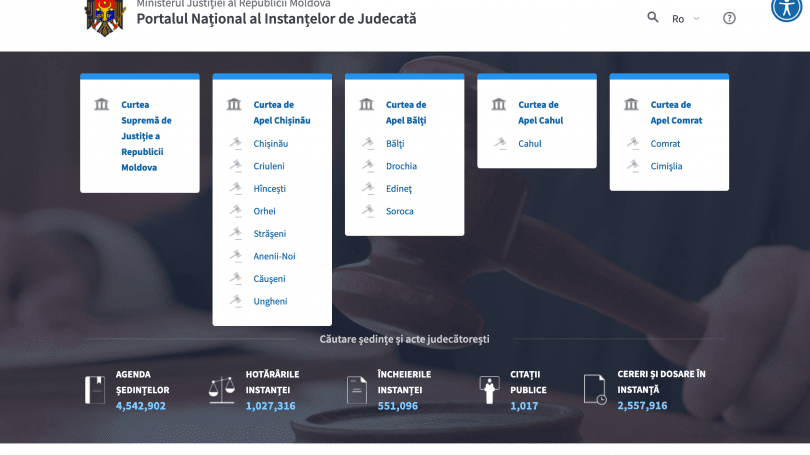The height and width of the screenshot is (455, 810).
Task: Click the file clock icon for Cereri și dosare
Action: coord(595,389)
